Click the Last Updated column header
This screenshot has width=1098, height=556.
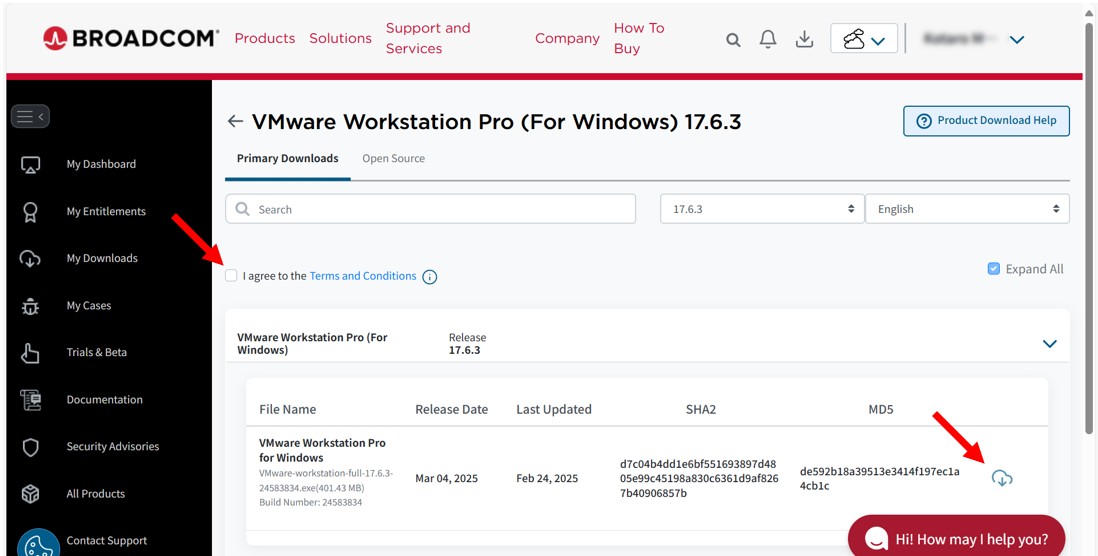[x=554, y=410]
